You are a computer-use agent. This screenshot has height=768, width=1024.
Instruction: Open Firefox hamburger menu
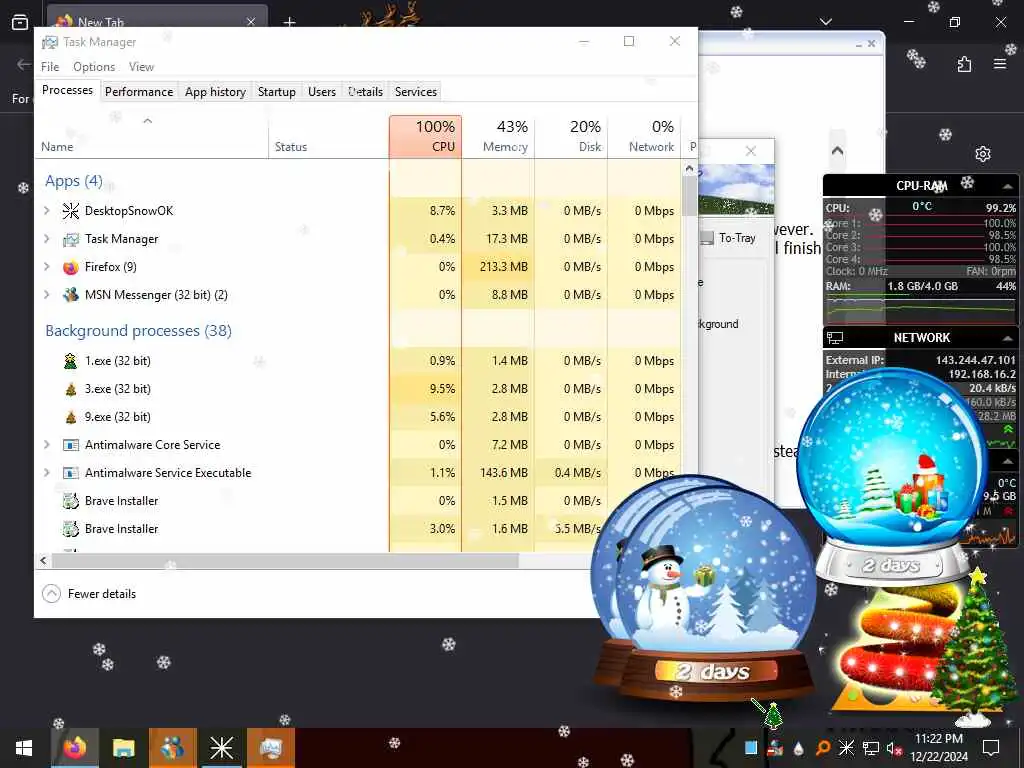1000,64
